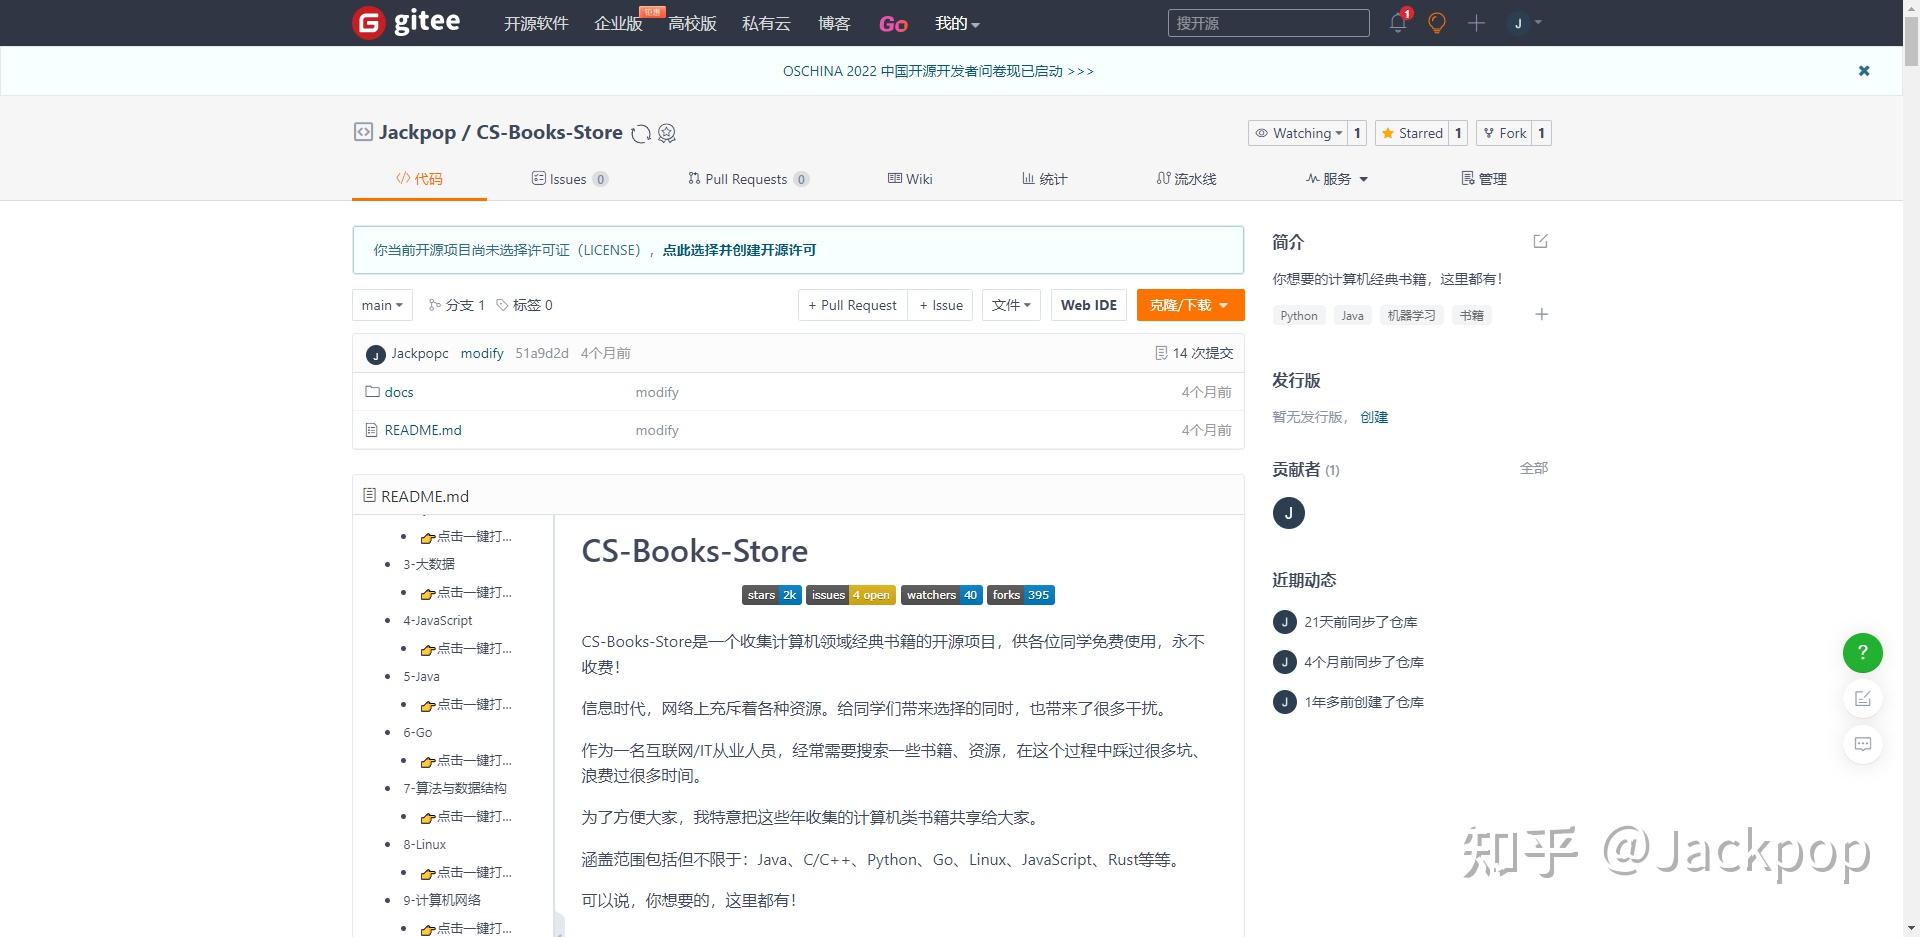Open the user avatar J menu
This screenshot has width=1920, height=937.
(1525, 22)
